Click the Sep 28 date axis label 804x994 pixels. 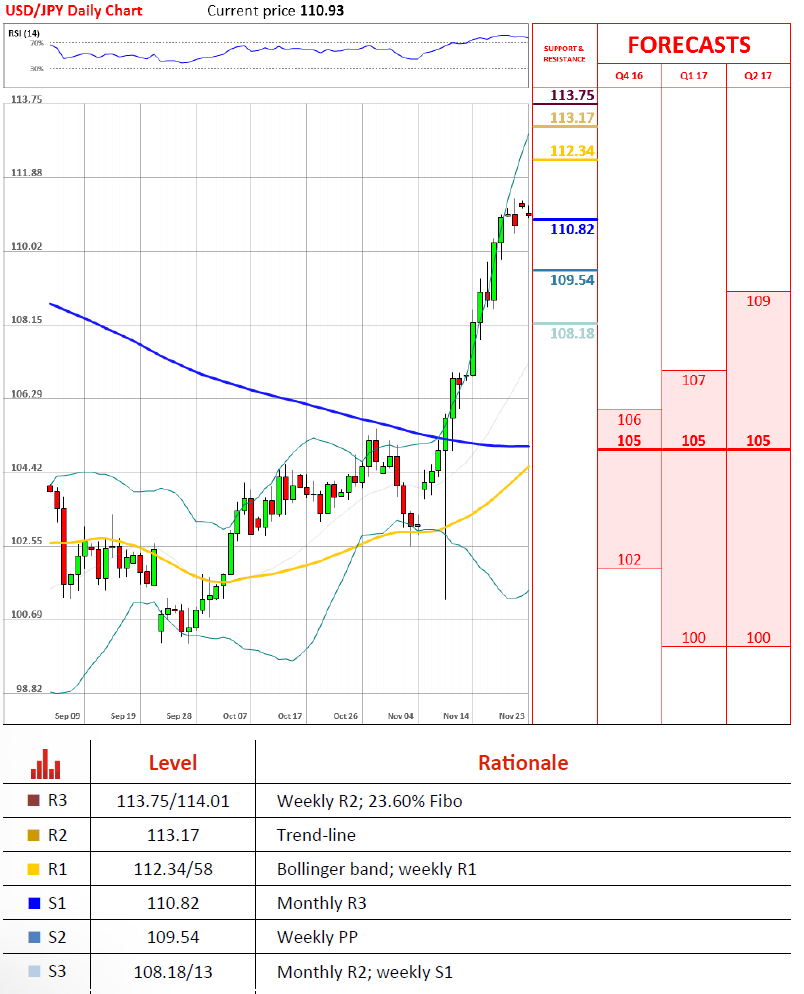click(x=179, y=716)
